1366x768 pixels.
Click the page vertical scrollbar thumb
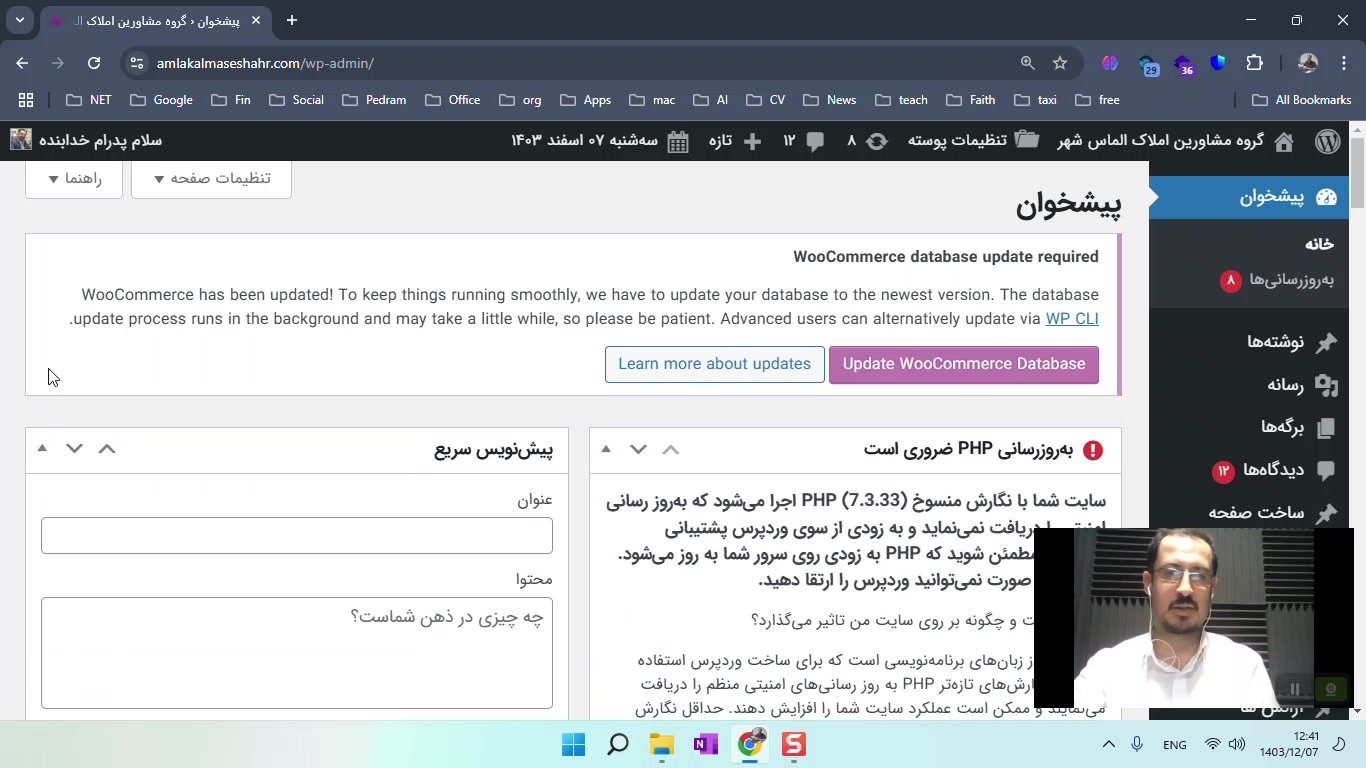(x=1357, y=172)
